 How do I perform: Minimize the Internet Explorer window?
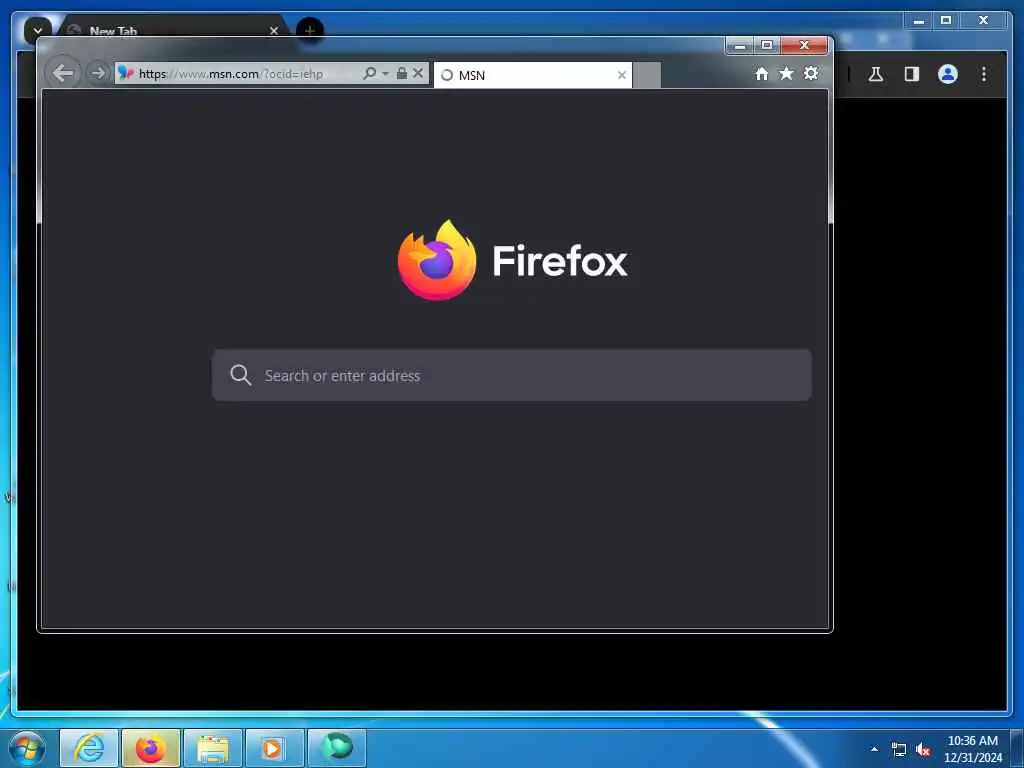point(740,46)
